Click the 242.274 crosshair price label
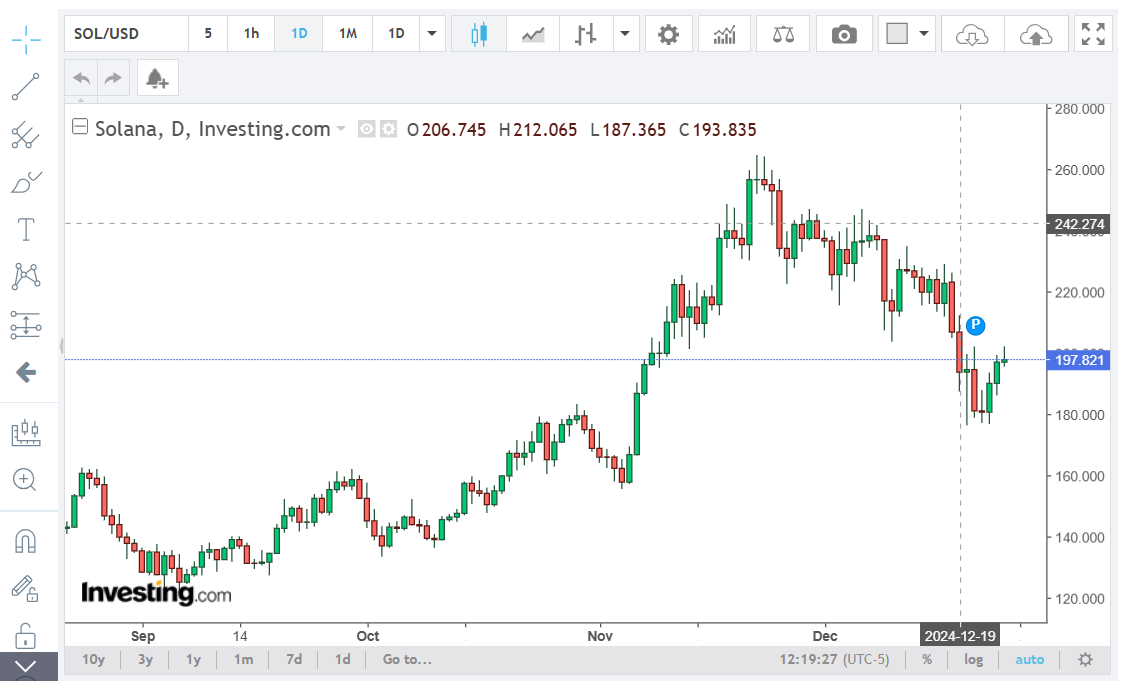 pyautogui.click(x=1079, y=224)
